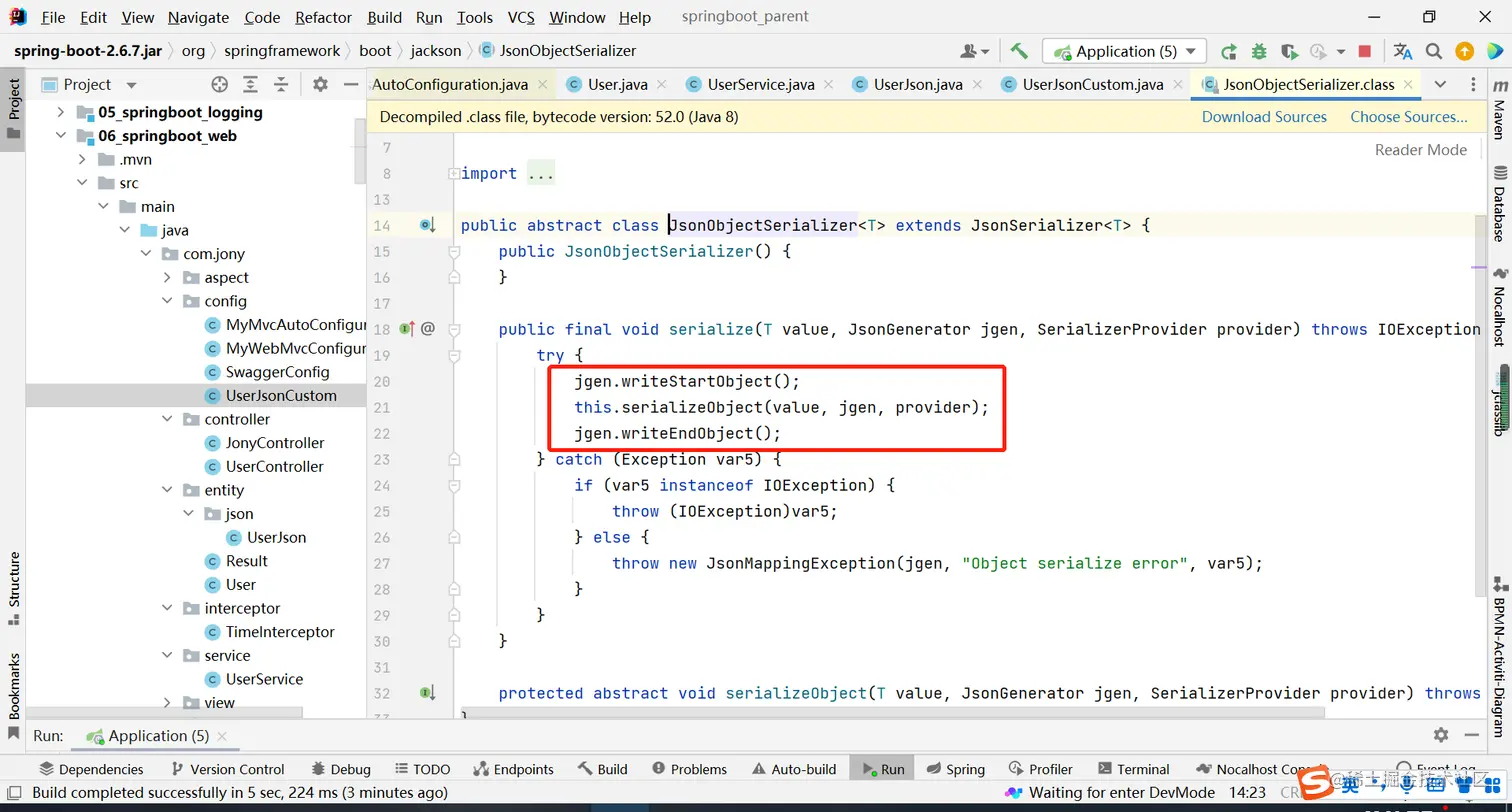This screenshot has width=1512, height=812.
Task: Open the Terminal tool window
Action: [1133, 769]
